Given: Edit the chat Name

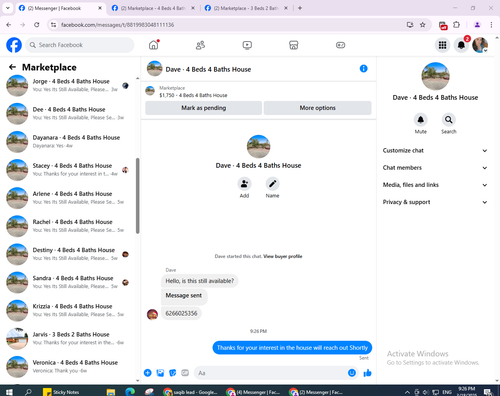Looking at the screenshot, I should click(272, 184).
